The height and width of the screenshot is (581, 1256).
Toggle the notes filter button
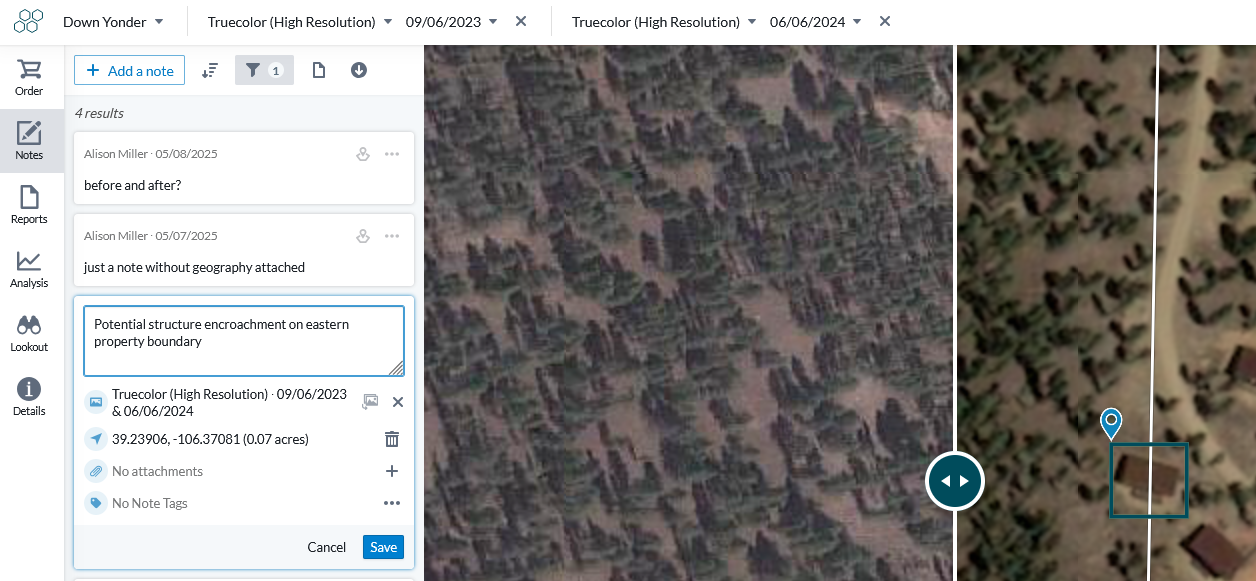264,70
